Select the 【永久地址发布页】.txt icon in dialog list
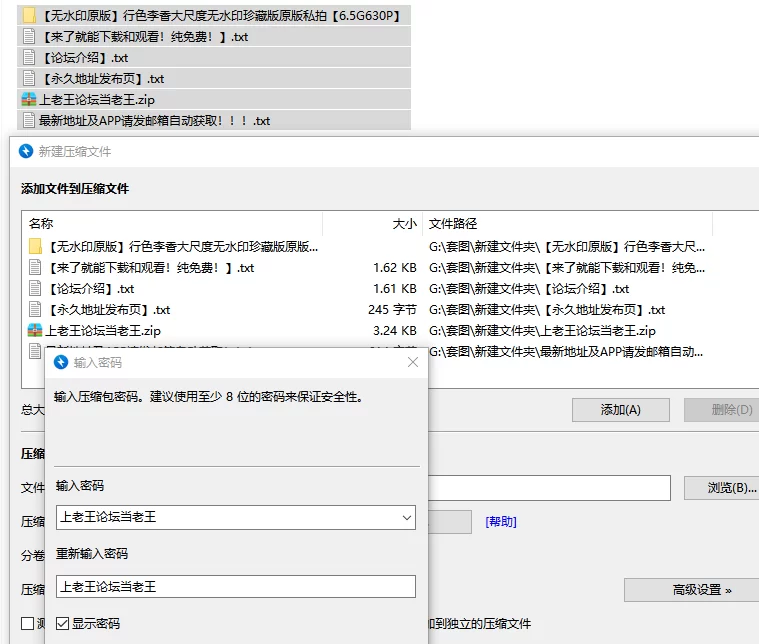 (36, 309)
